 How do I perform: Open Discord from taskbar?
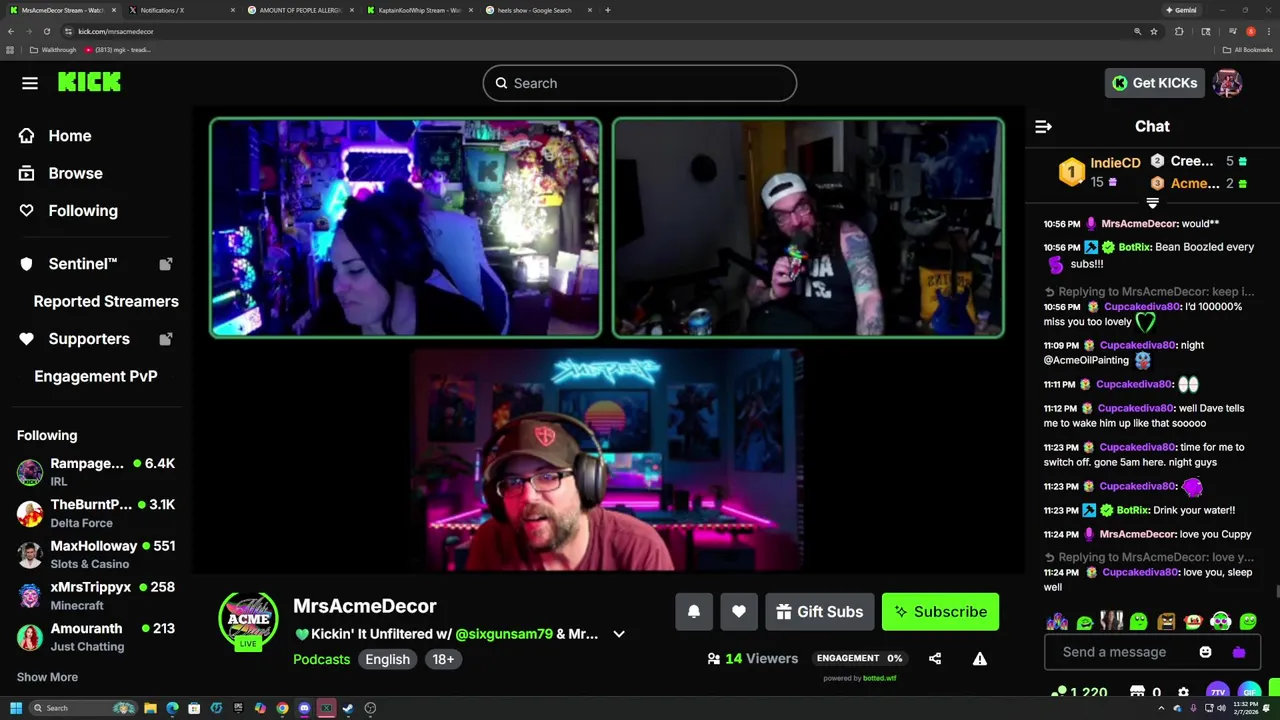pyautogui.click(x=304, y=708)
